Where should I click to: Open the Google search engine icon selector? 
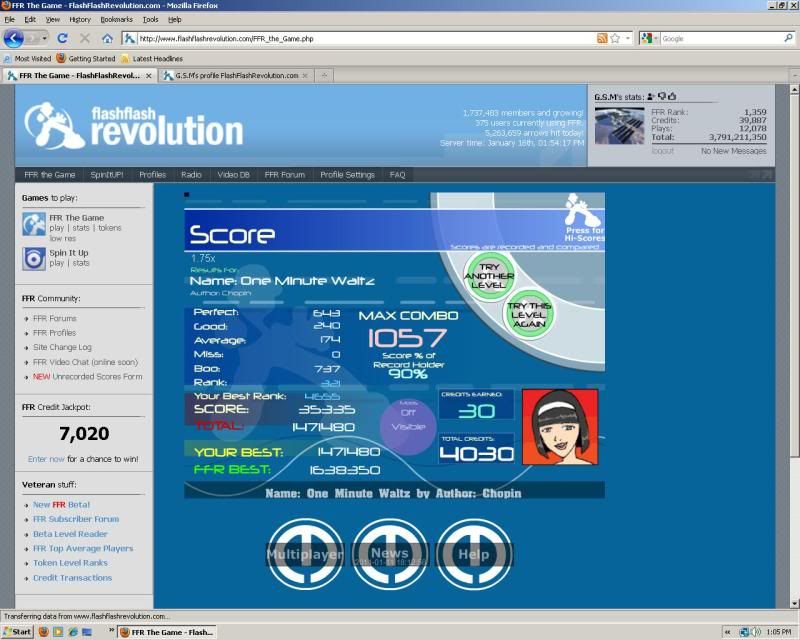tap(650, 38)
